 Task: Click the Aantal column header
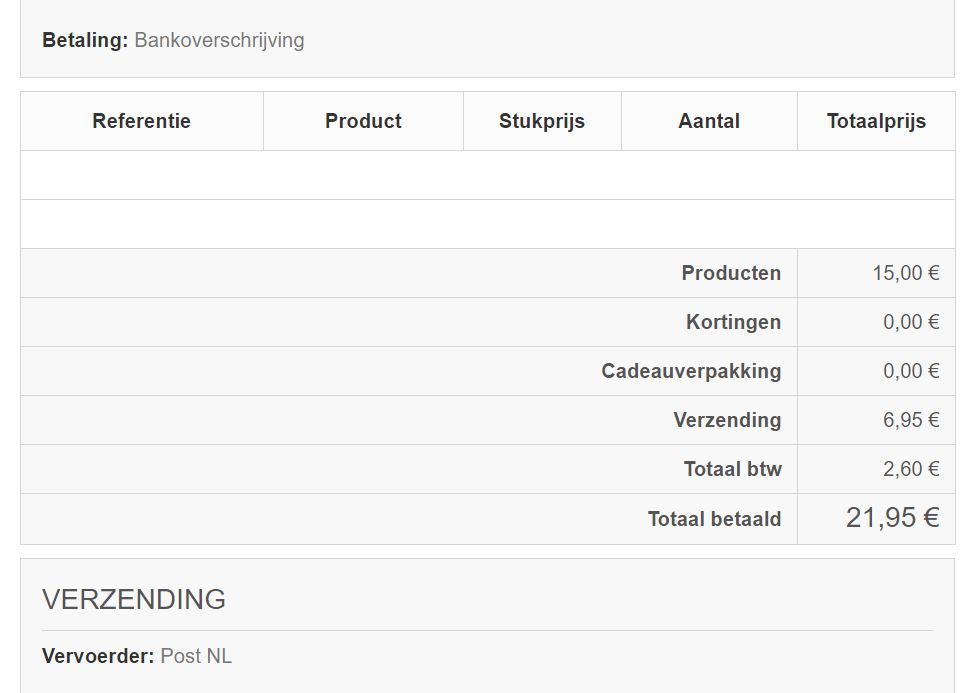709,121
